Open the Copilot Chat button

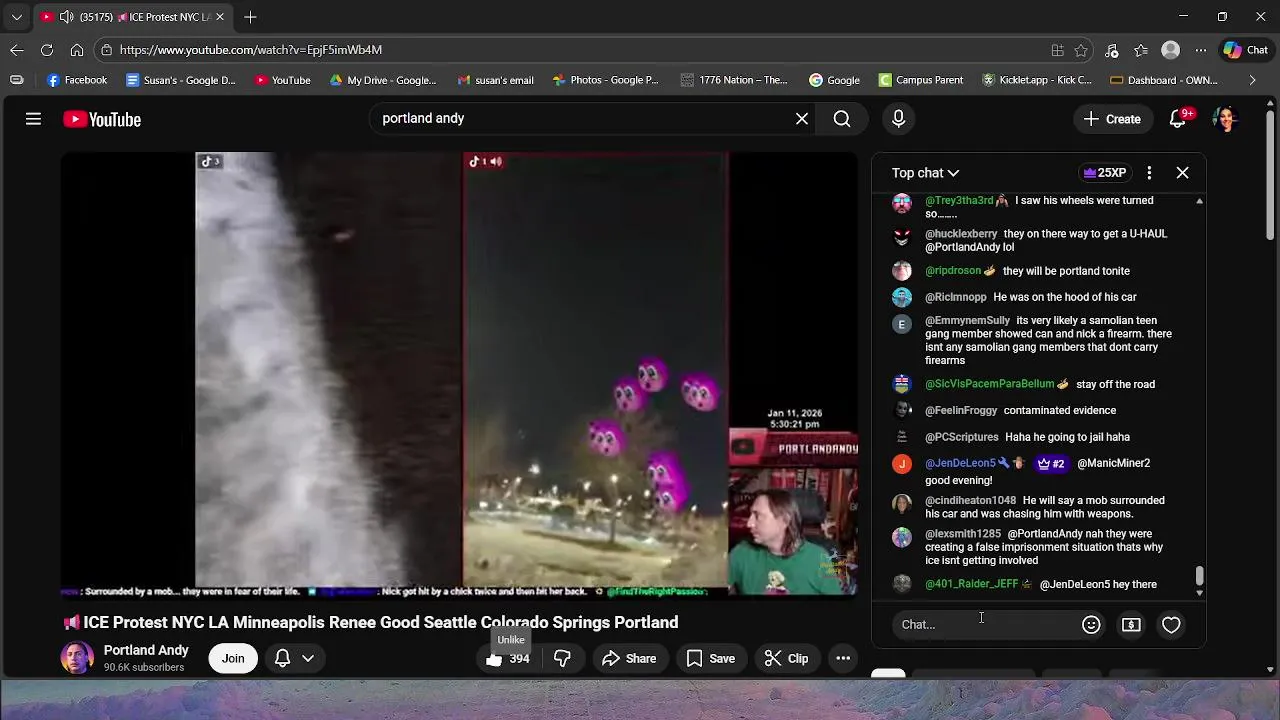1246,50
